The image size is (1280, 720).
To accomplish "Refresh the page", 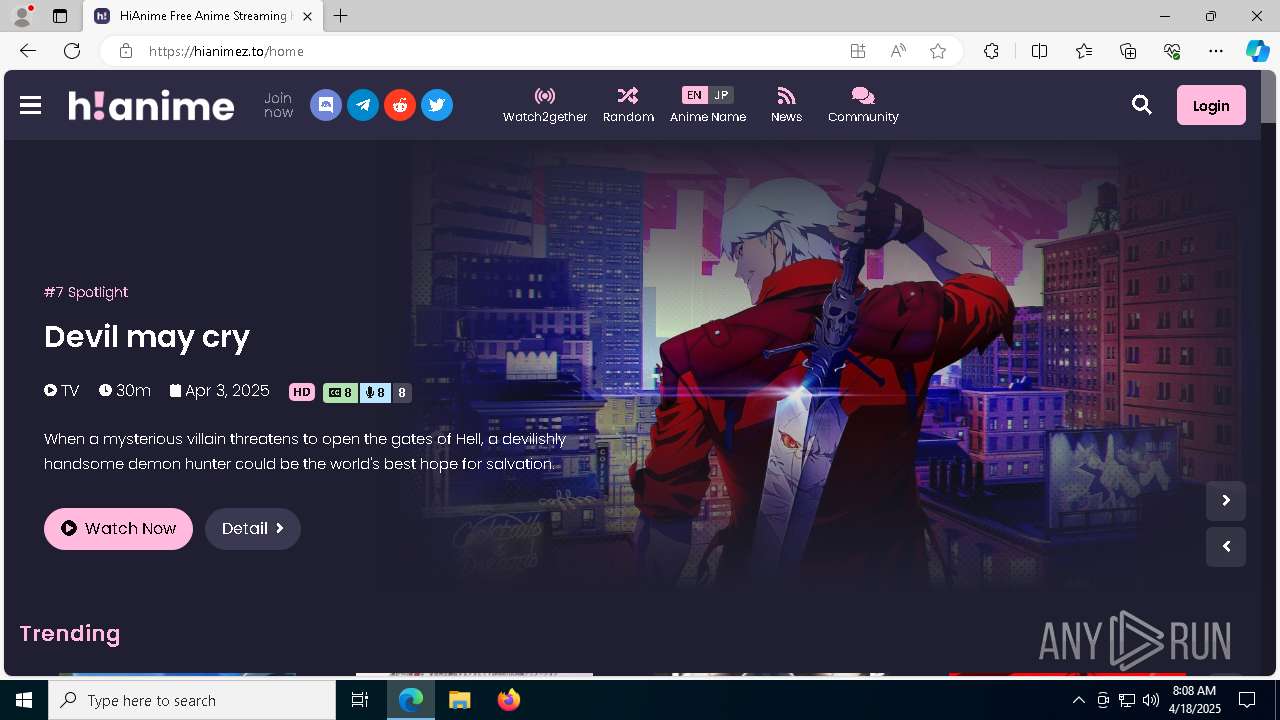I will pyautogui.click(x=72, y=51).
